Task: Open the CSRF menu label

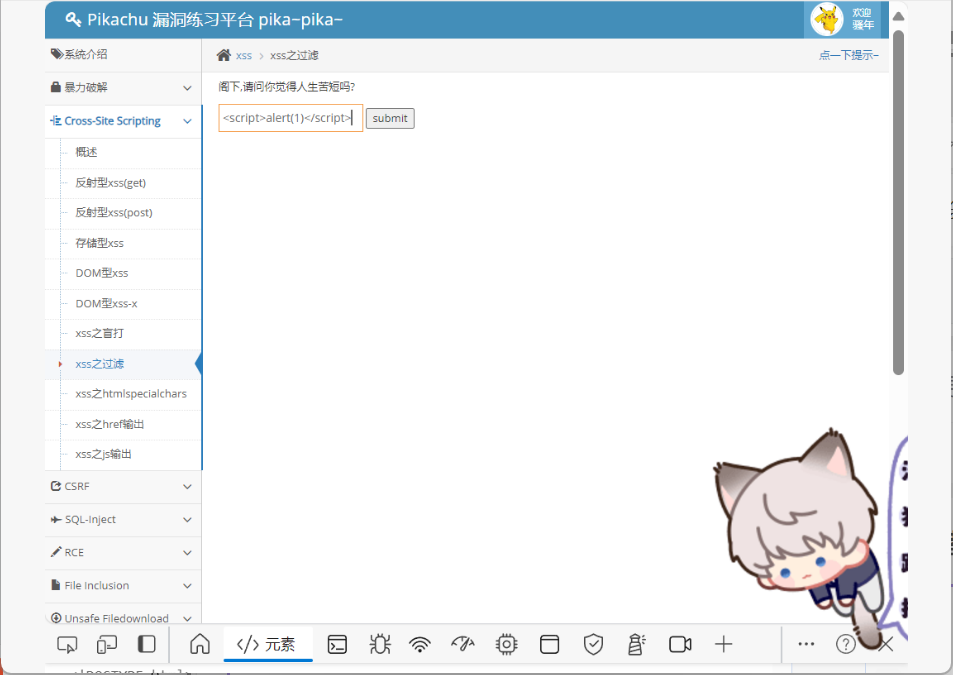Action: click(x=77, y=487)
